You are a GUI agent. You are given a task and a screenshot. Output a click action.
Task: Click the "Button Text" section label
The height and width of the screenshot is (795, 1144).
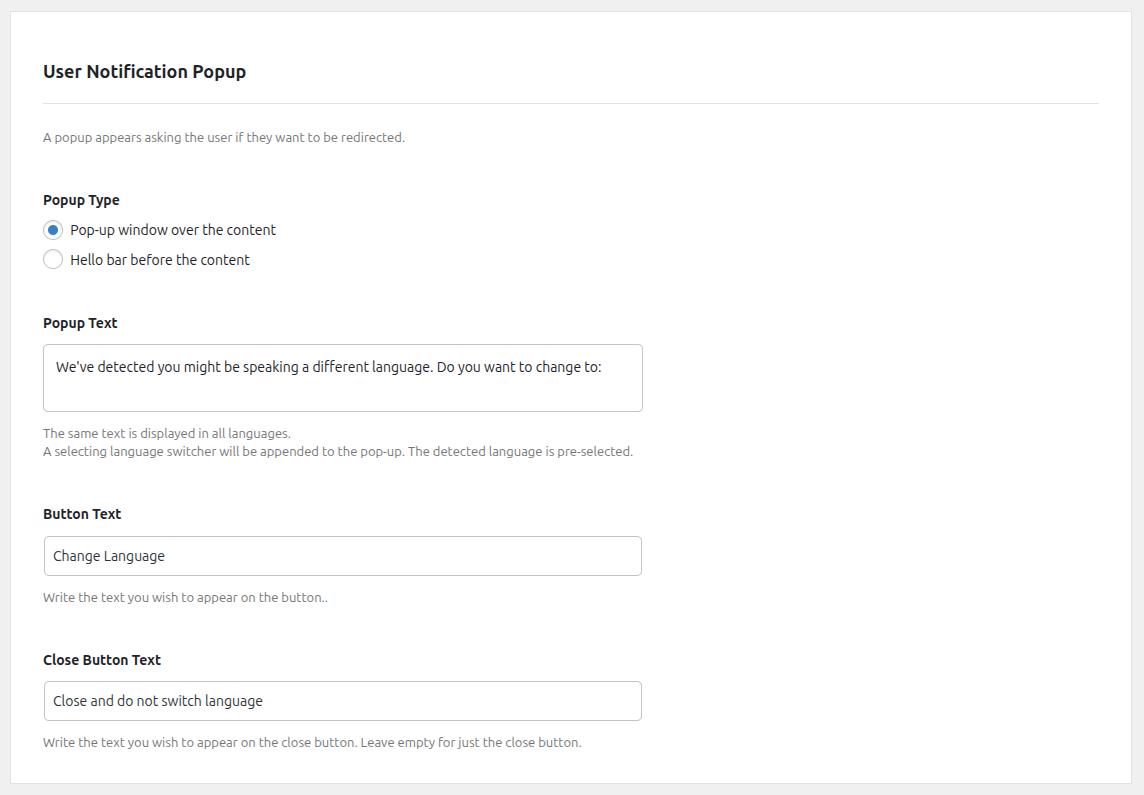pyautogui.click(x=82, y=514)
